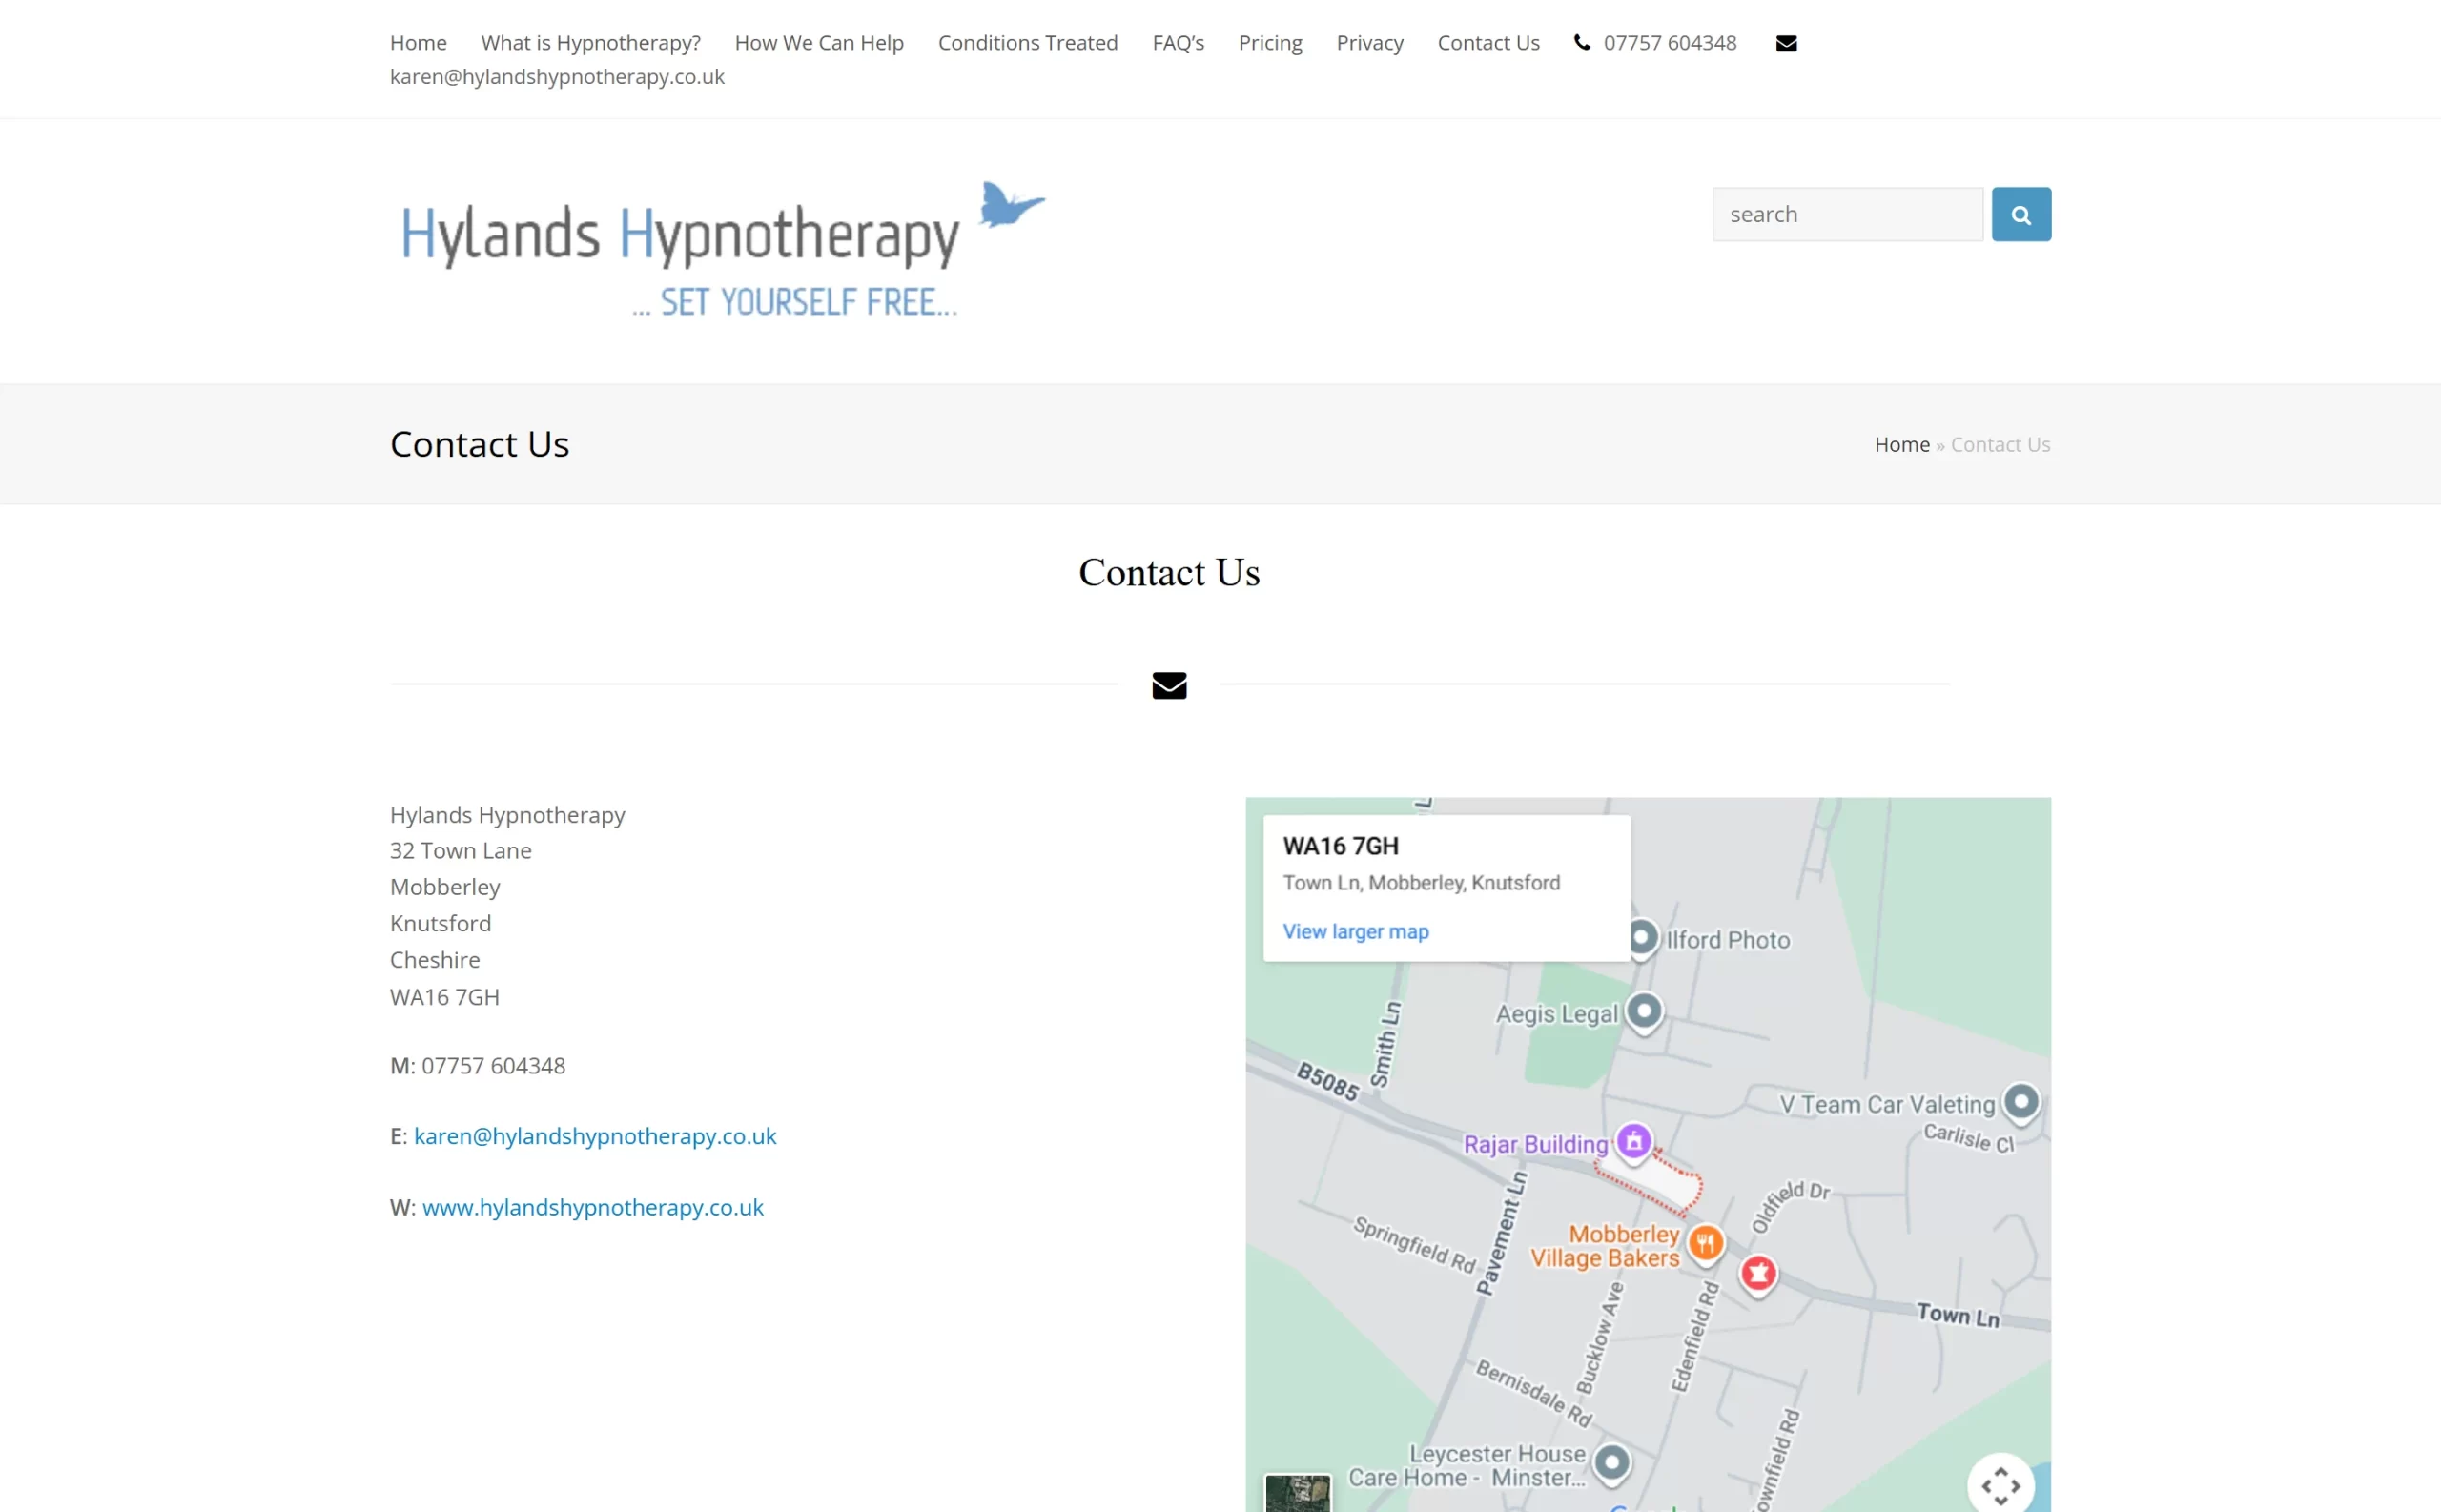Click the orange Mobberley Village Bakers pin

pyautogui.click(x=1706, y=1242)
